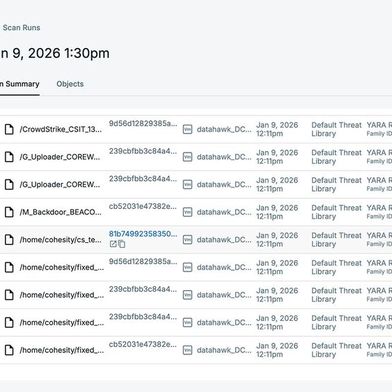
Task: Click the YARA entry in the cs_te row
Action: pyautogui.click(x=379, y=239)
